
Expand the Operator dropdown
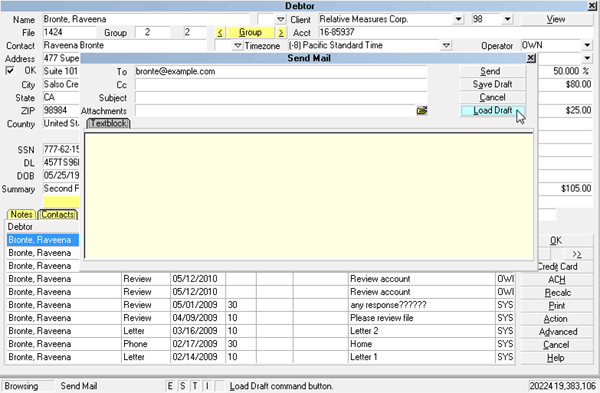(587, 45)
